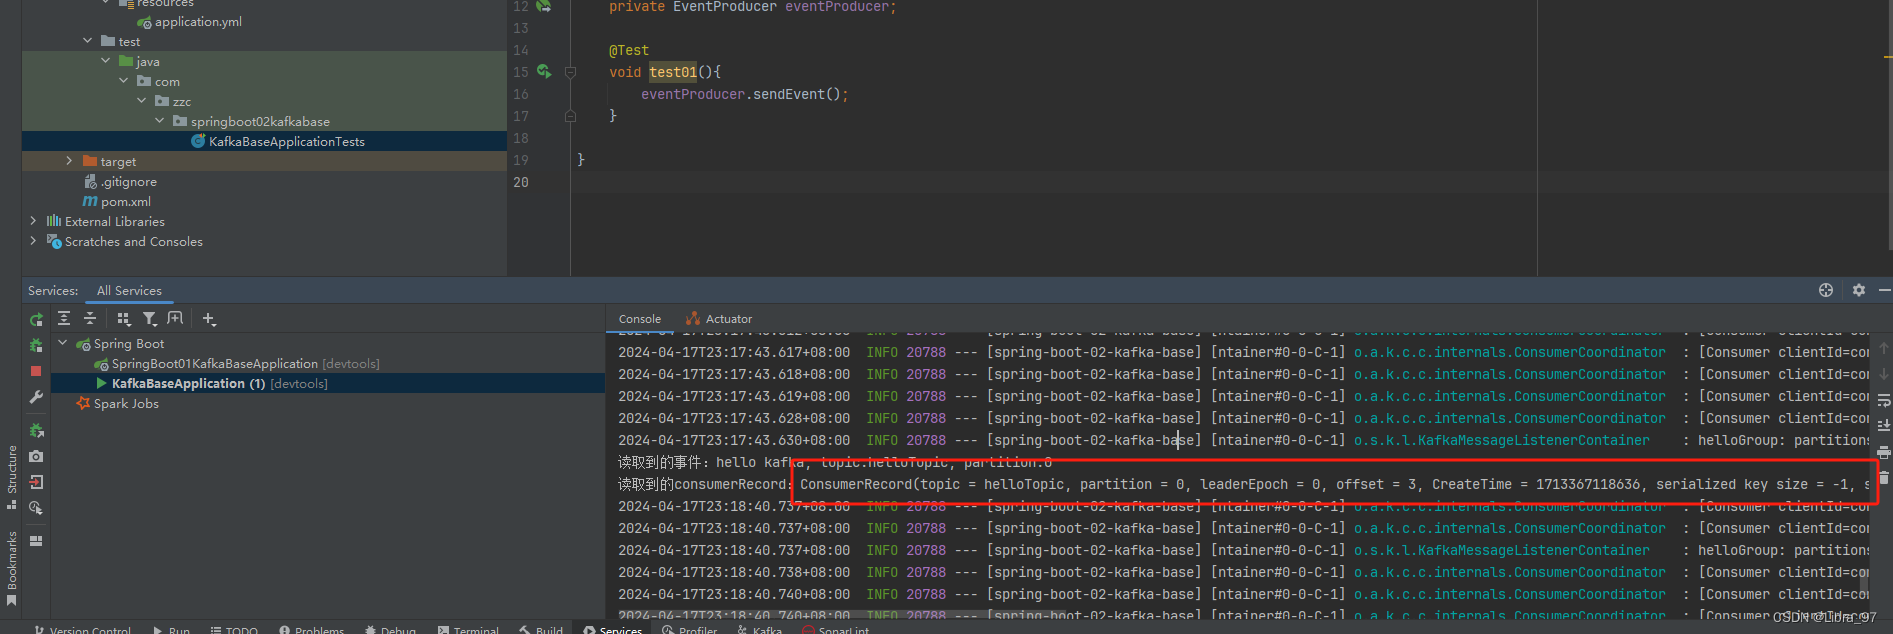Open the Kafka tool window
Viewport: 1893px width, 634px height.
pyautogui.click(x=759, y=630)
